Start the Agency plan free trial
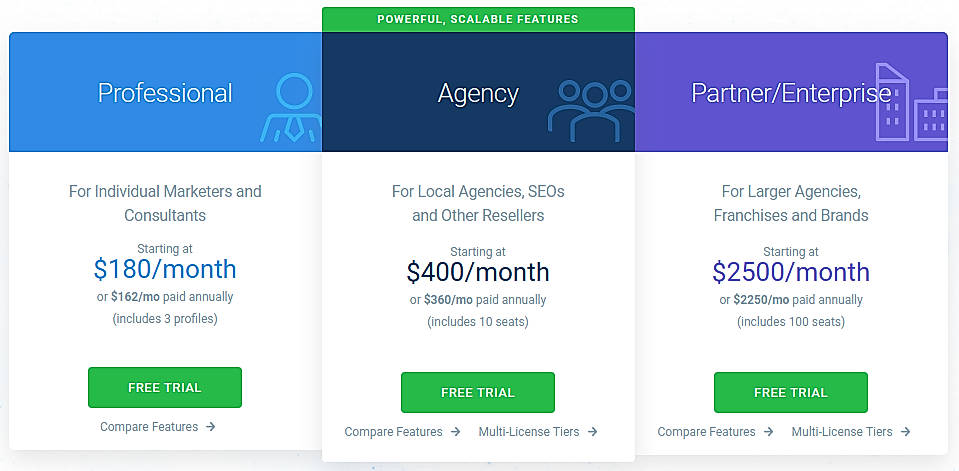The width and height of the screenshot is (959, 471). click(x=478, y=392)
